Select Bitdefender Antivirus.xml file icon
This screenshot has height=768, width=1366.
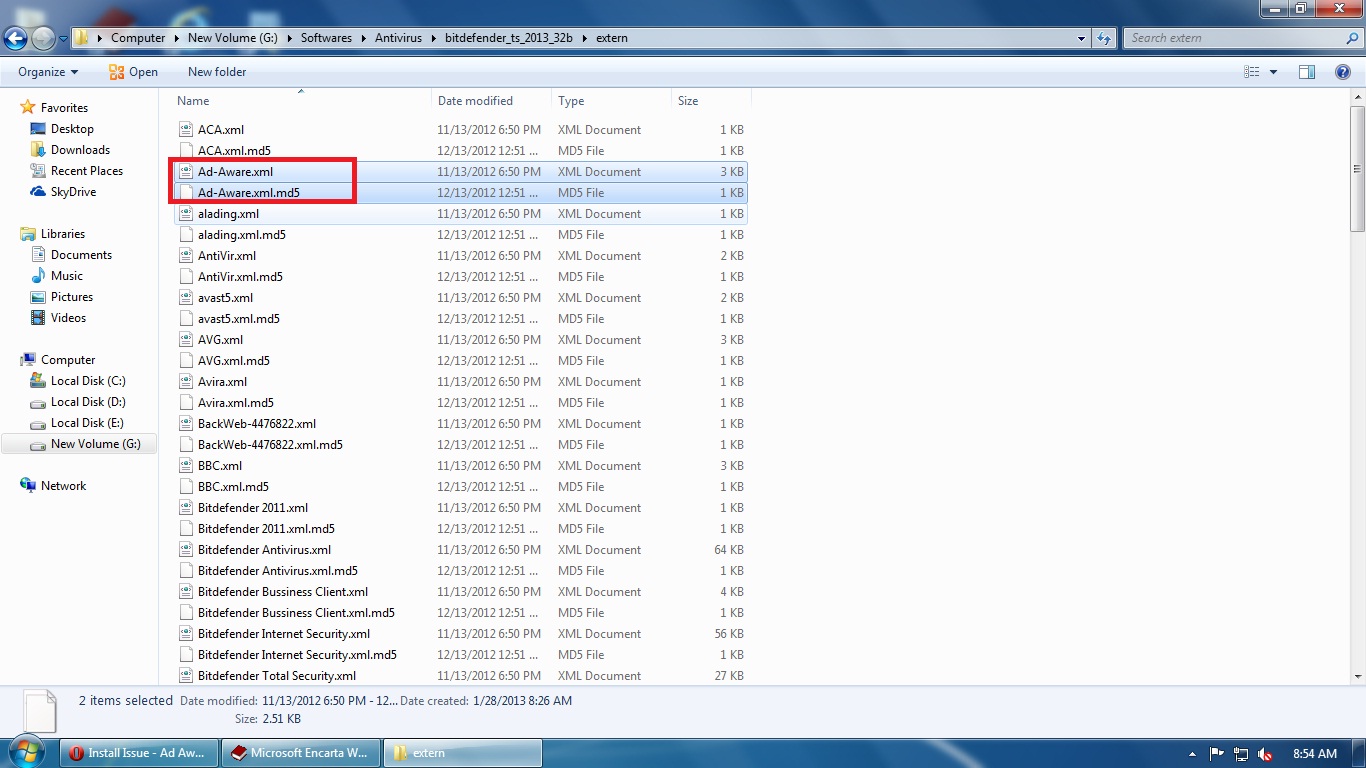point(185,550)
